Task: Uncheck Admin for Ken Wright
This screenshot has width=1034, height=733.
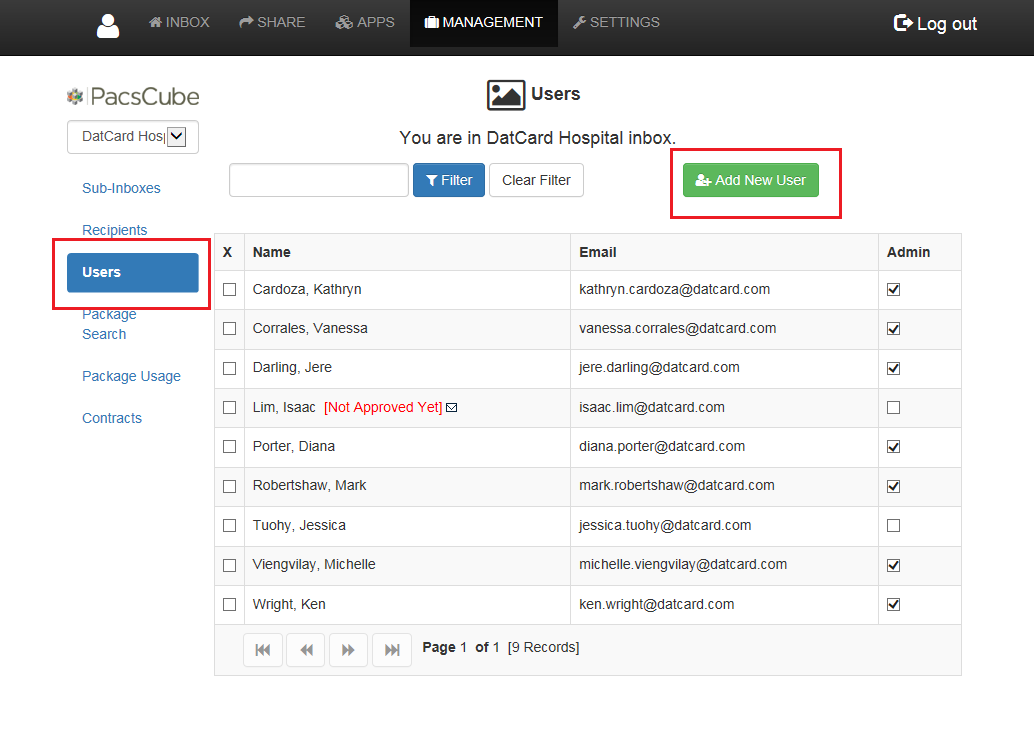Action: point(894,604)
